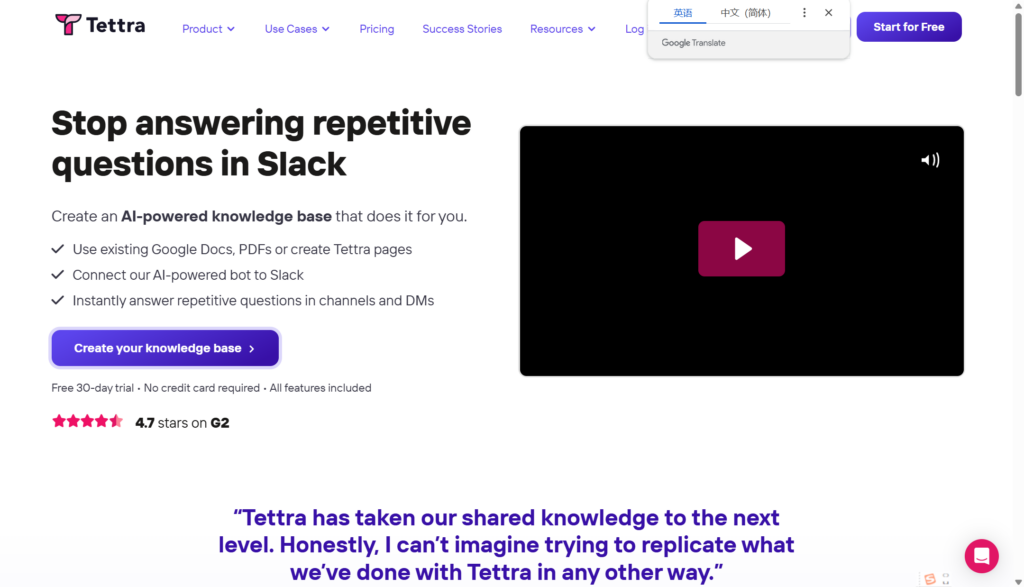Open the pink chat widget bubble
This screenshot has height=587, width=1024.
point(981,556)
